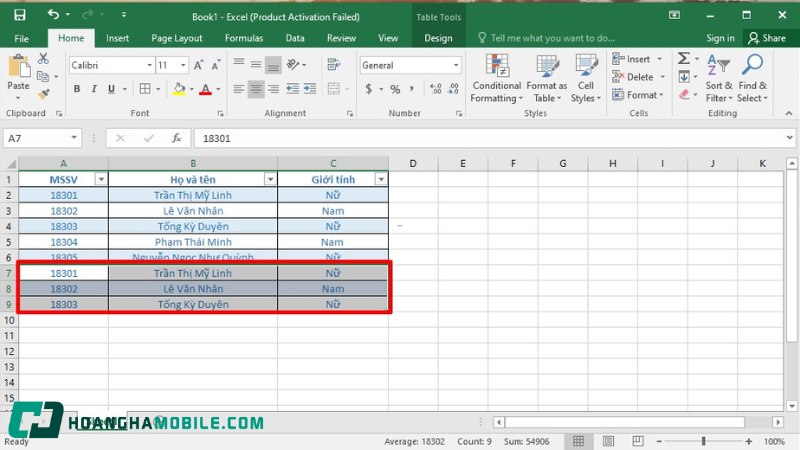This screenshot has width=800, height=450.
Task: Open Format as Table gallery
Action: (546, 78)
